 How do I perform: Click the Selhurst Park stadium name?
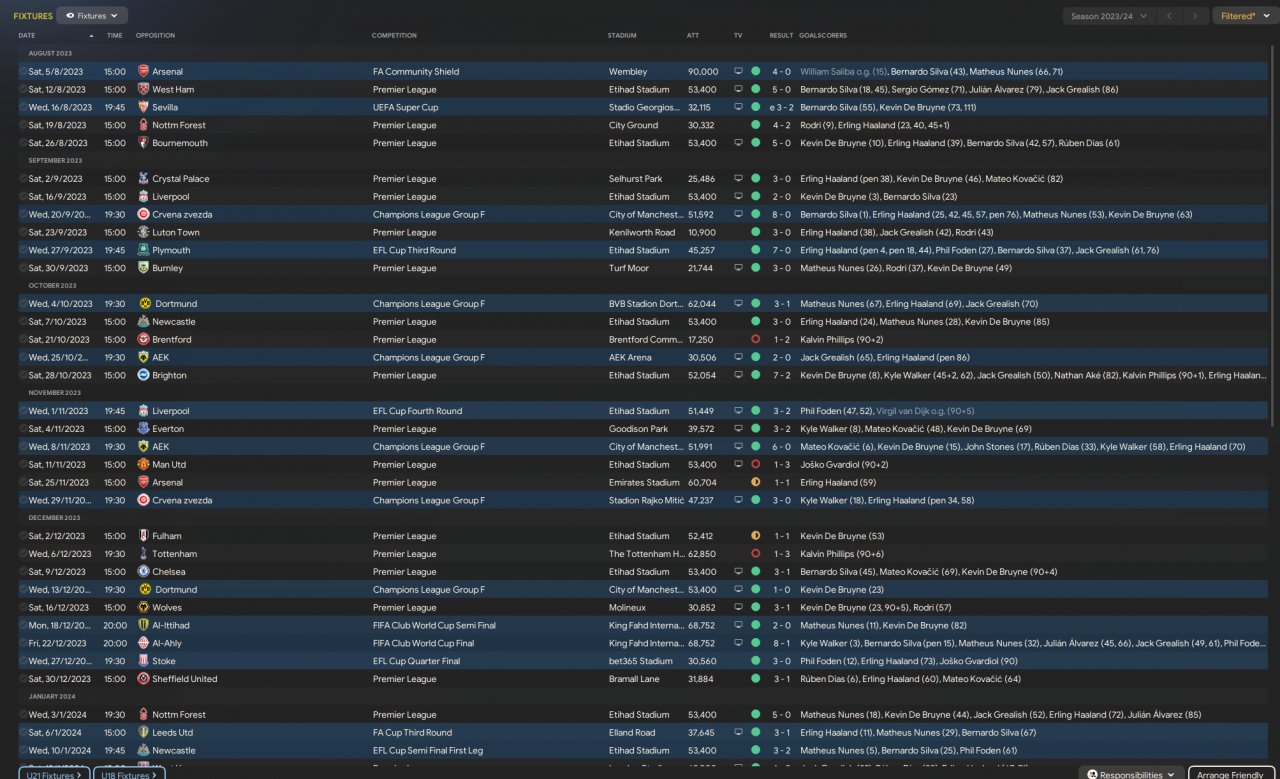pos(633,179)
